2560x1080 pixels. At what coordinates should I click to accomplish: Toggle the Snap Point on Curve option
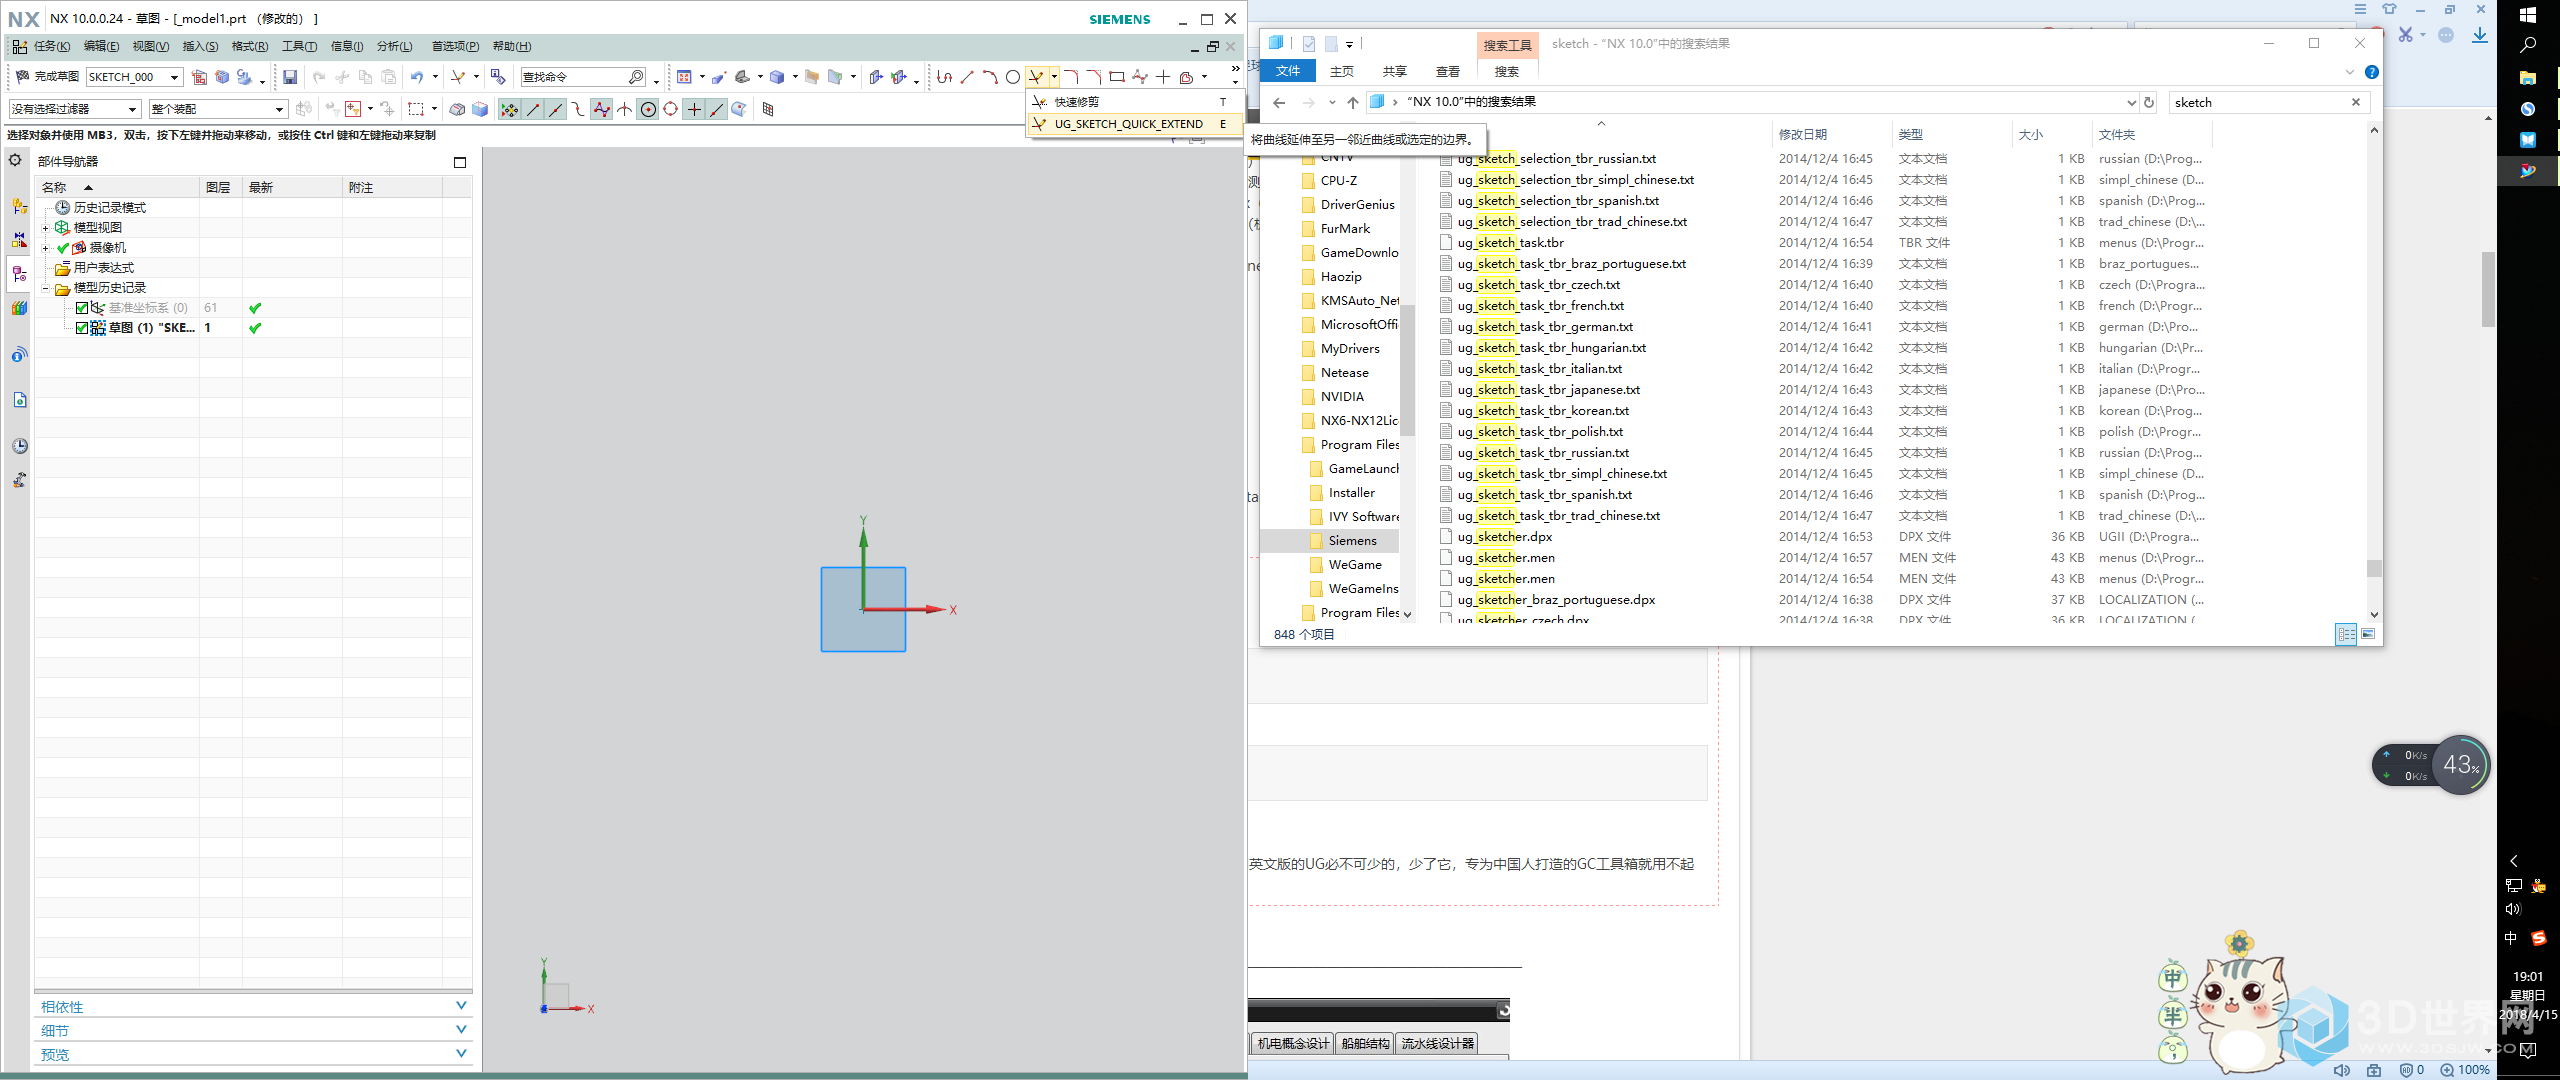click(x=717, y=109)
